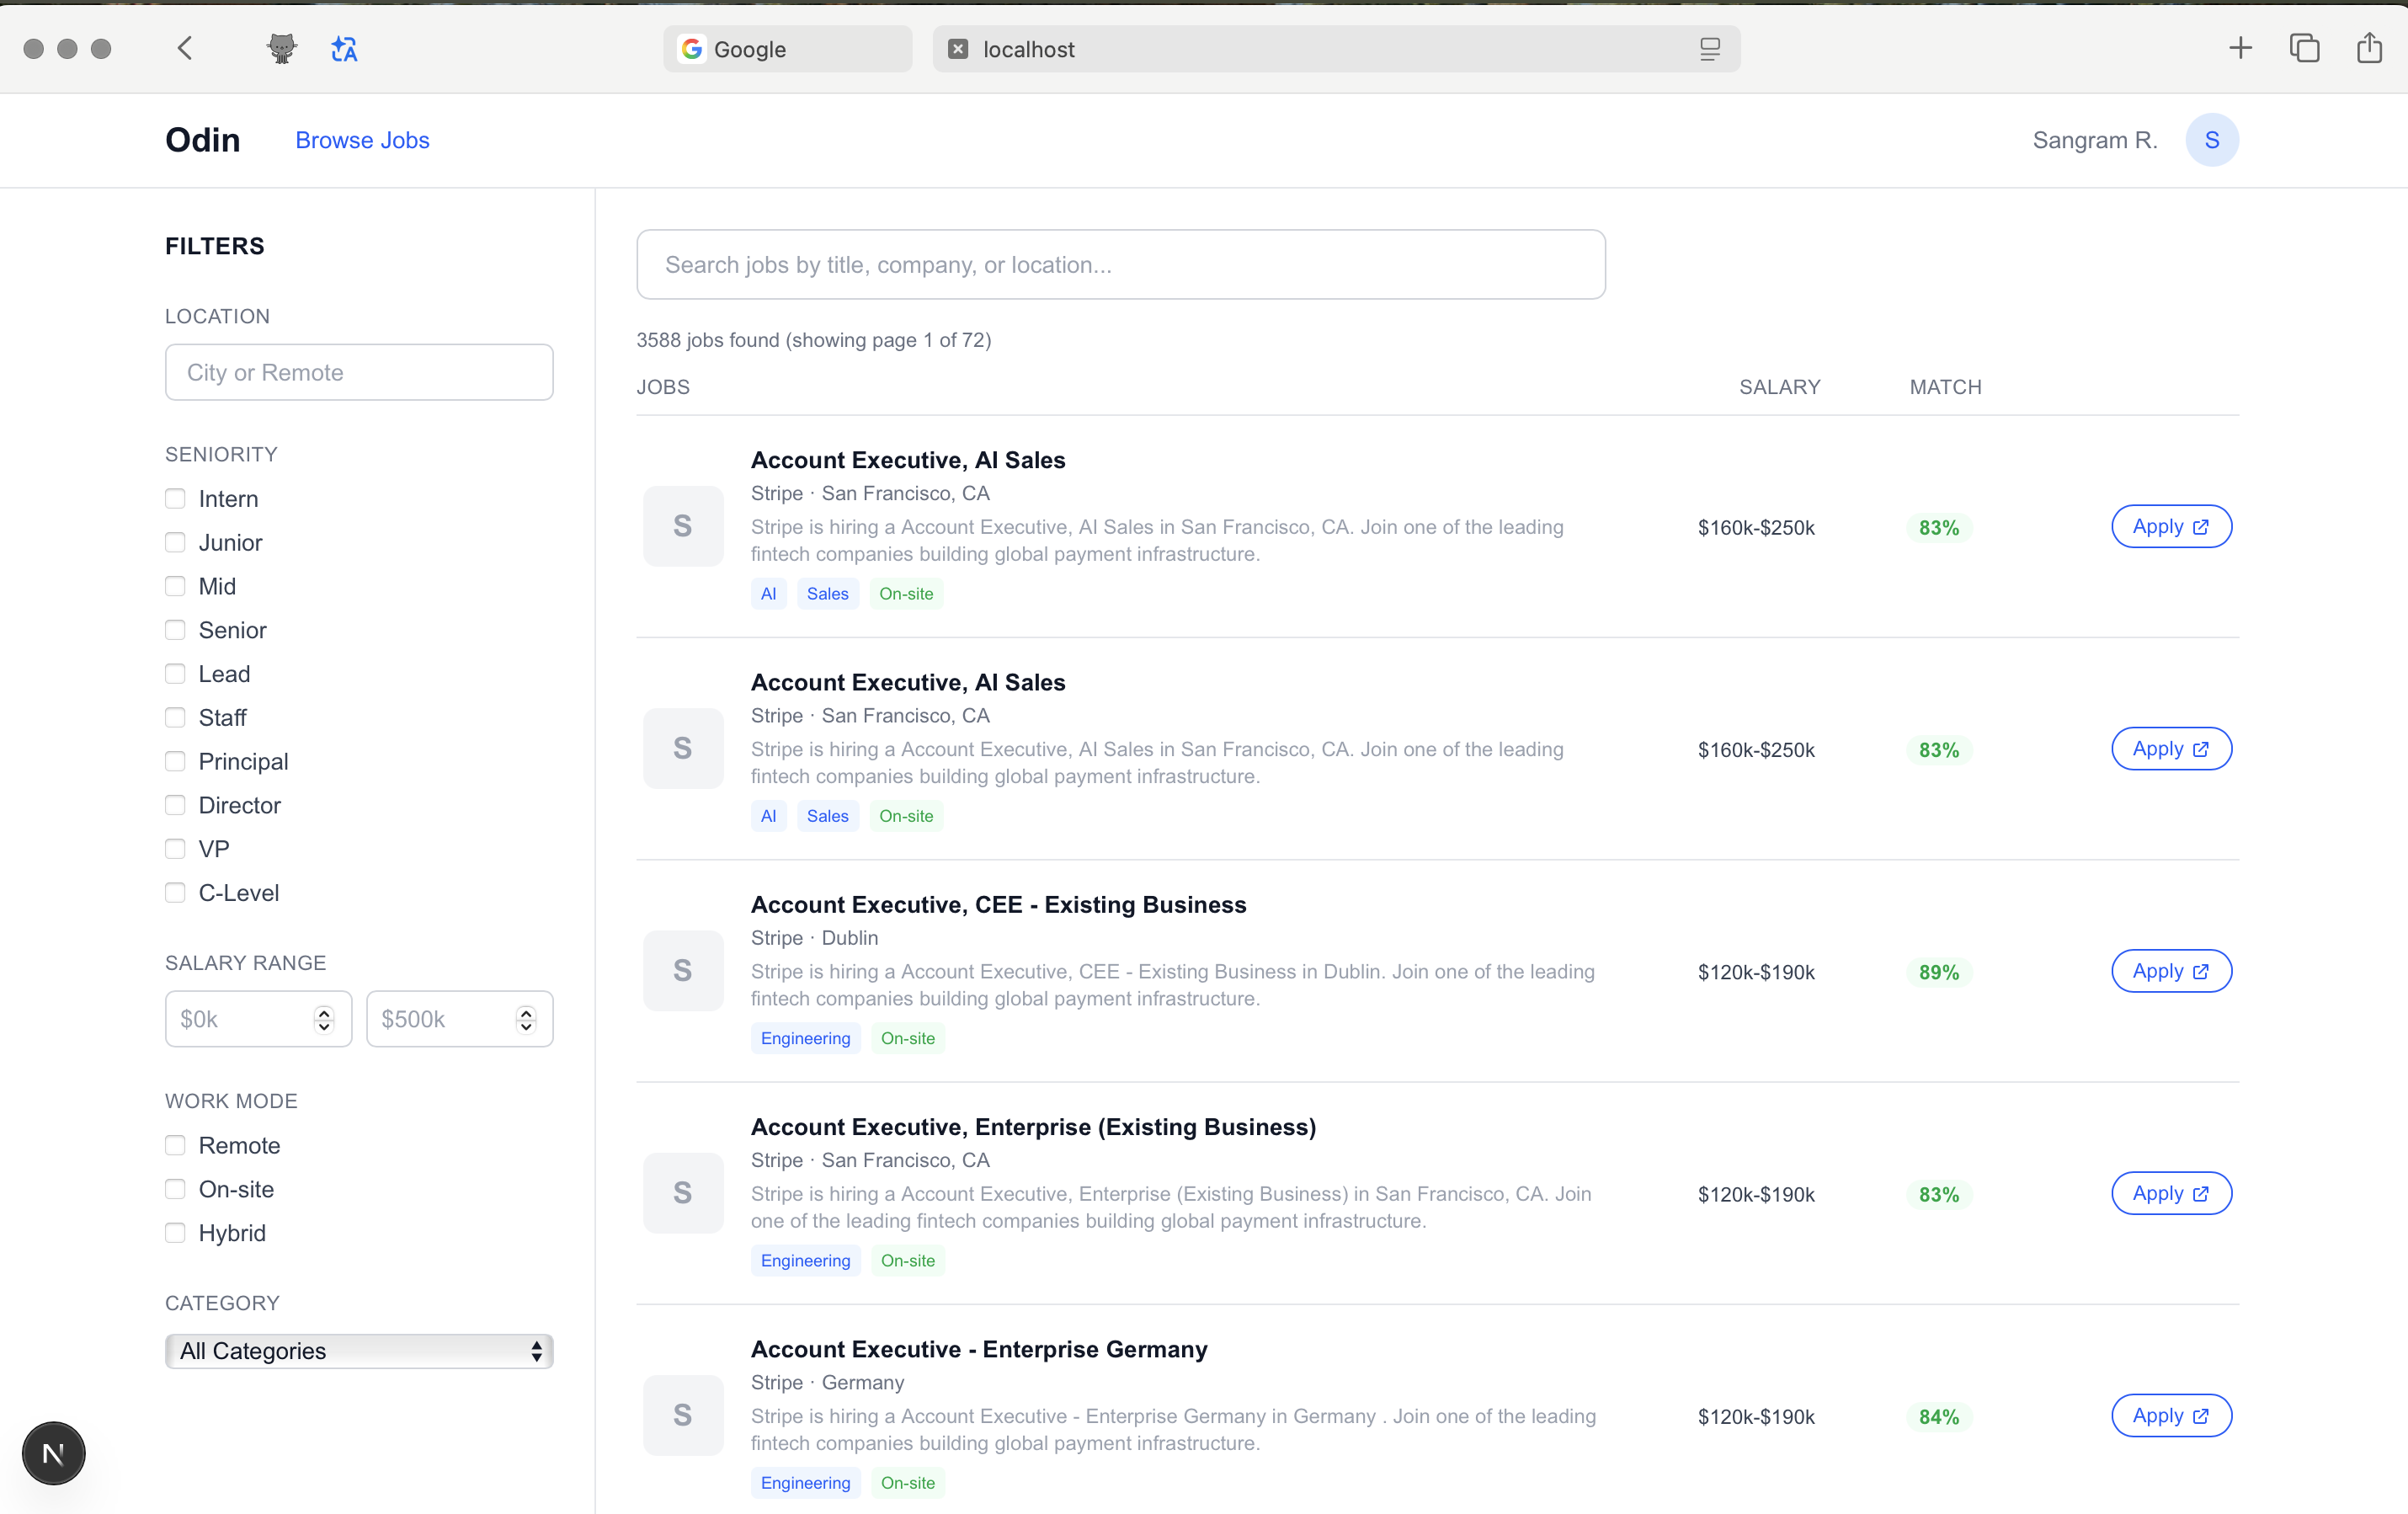The image size is (2408, 1514).
Task: Apply to Enterprise (Existing Business) job
Action: (2171, 1193)
